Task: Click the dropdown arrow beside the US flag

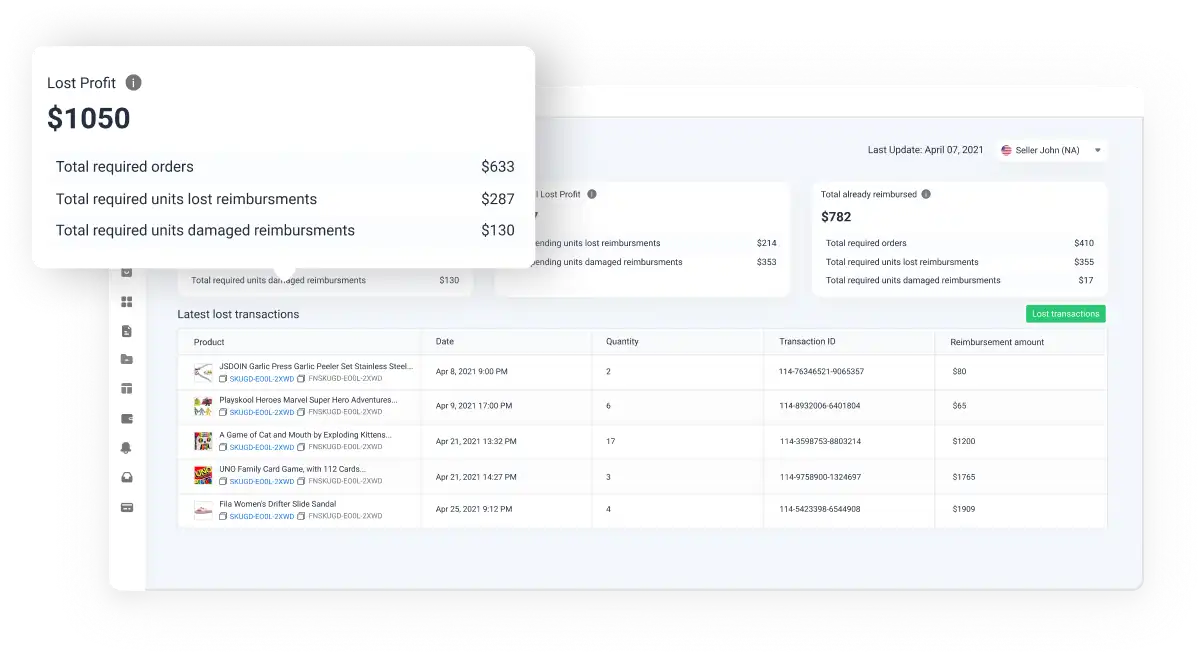Action: [1098, 150]
